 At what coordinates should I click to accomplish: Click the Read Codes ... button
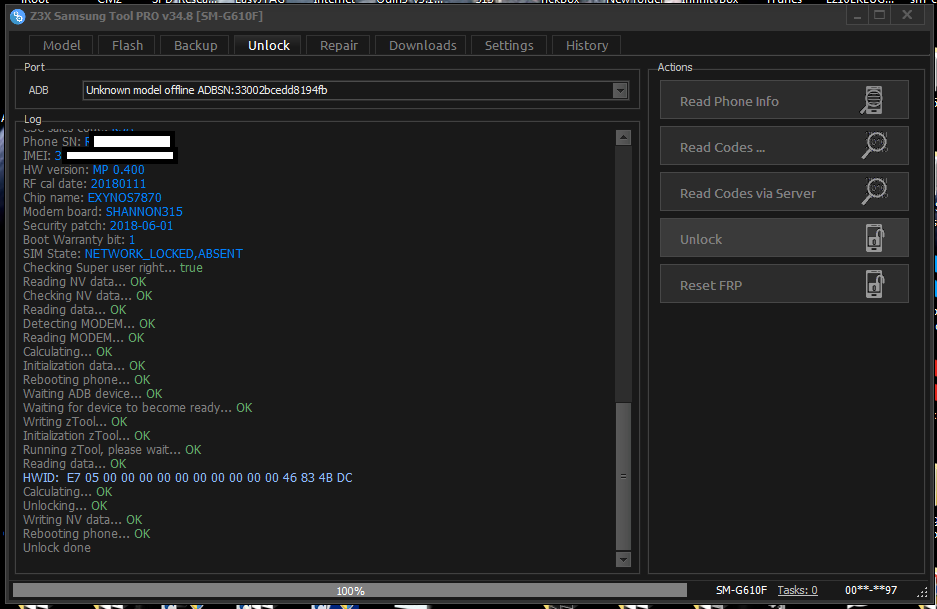click(784, 146)
